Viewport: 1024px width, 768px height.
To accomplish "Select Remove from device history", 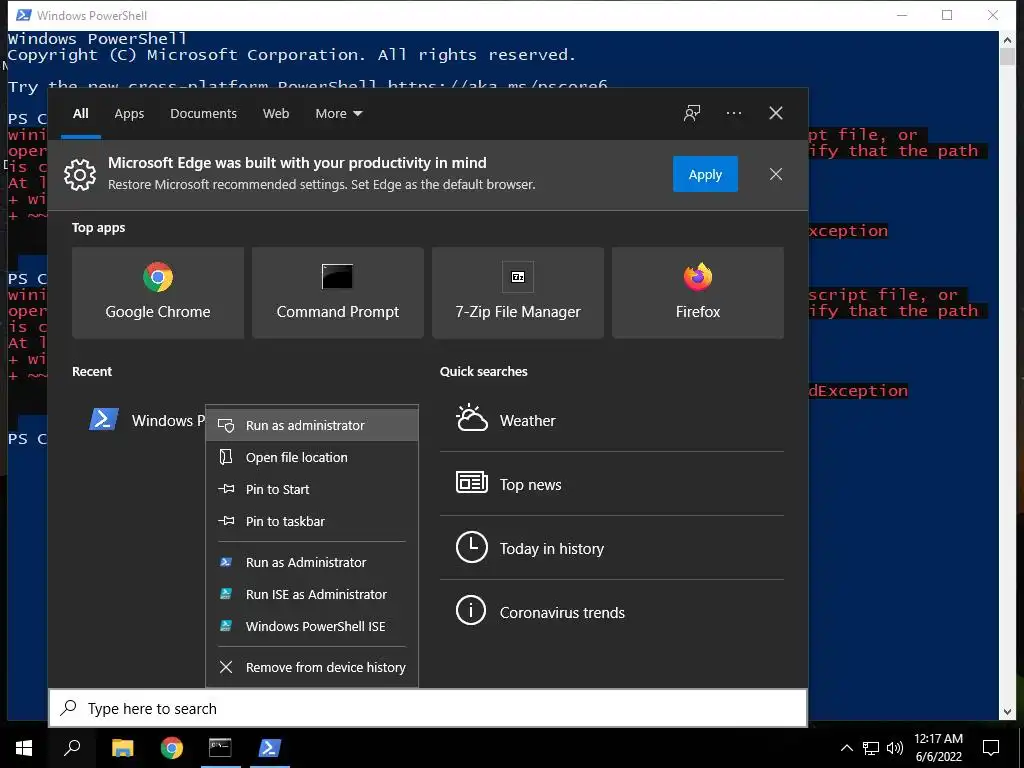I will tap(312, 667).
